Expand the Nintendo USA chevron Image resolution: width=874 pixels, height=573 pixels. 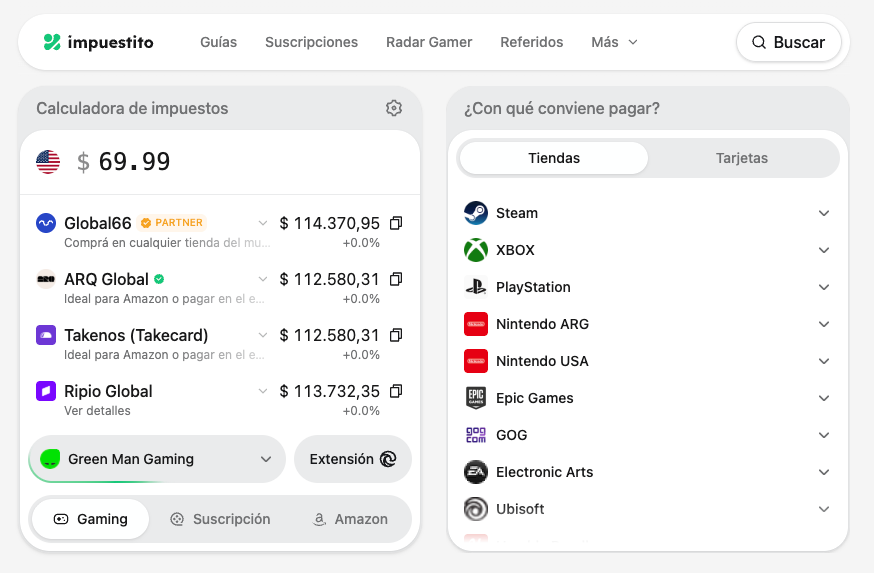click(x=824, y=361)
